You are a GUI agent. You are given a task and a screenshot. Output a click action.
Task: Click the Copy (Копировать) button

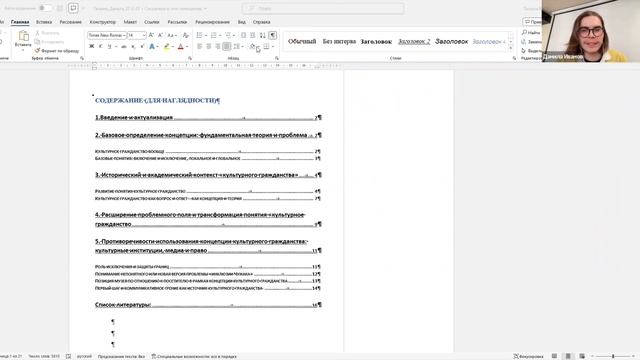(49, 42)
